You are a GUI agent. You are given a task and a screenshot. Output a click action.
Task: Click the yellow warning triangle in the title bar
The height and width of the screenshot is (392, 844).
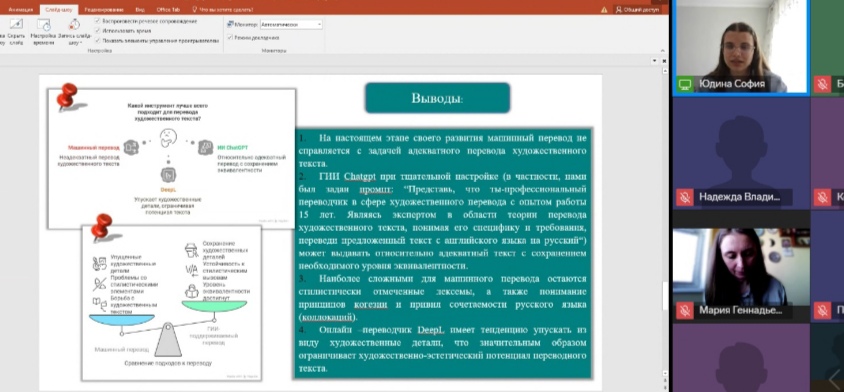(604, 10)
